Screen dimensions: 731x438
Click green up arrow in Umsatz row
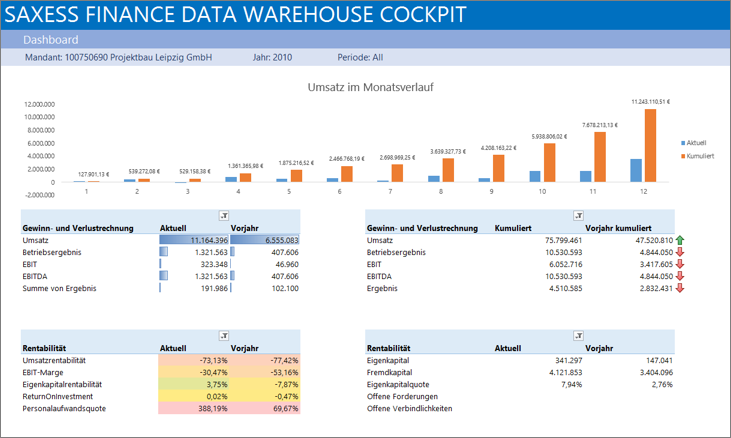click(681, 240)
